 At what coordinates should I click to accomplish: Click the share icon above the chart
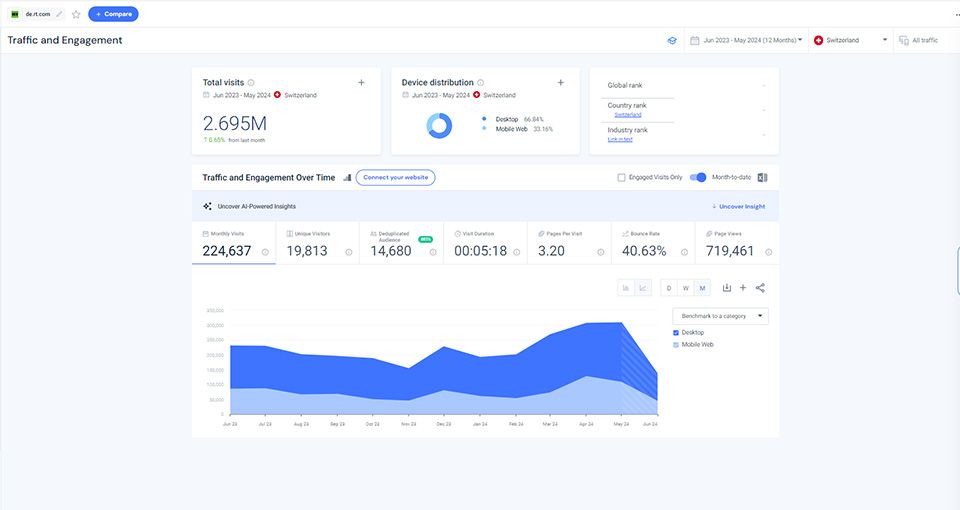point(760,288)
